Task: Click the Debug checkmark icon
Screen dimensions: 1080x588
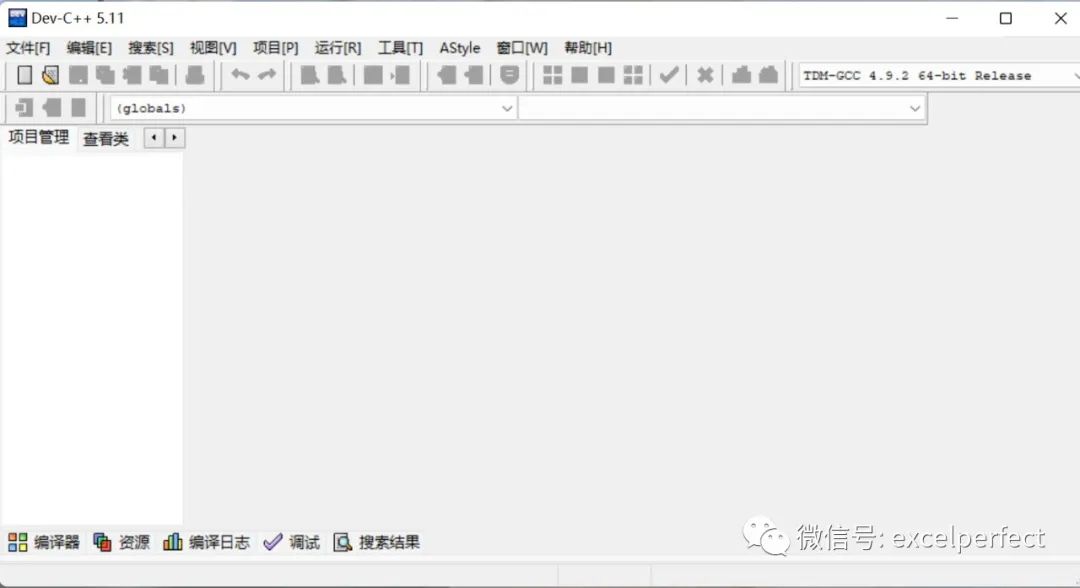Action: 669,75
